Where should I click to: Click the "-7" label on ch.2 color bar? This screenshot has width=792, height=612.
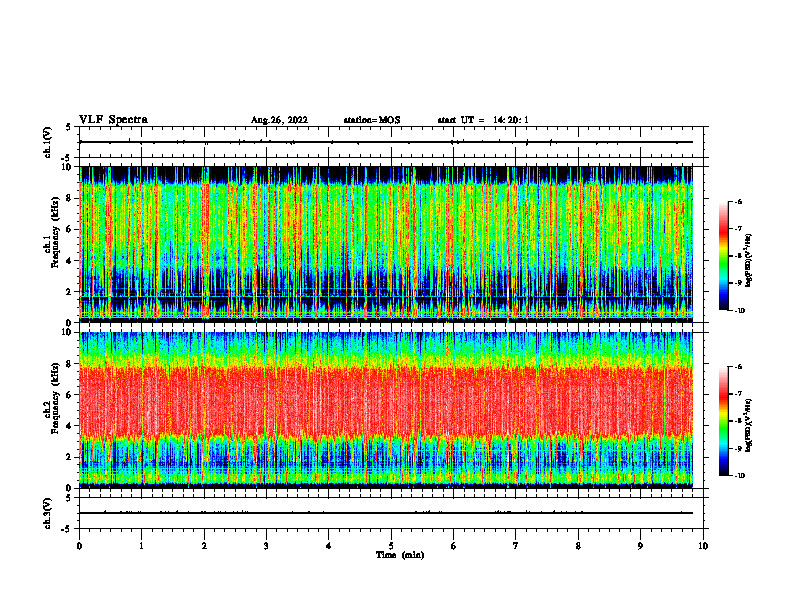point(739,394)
